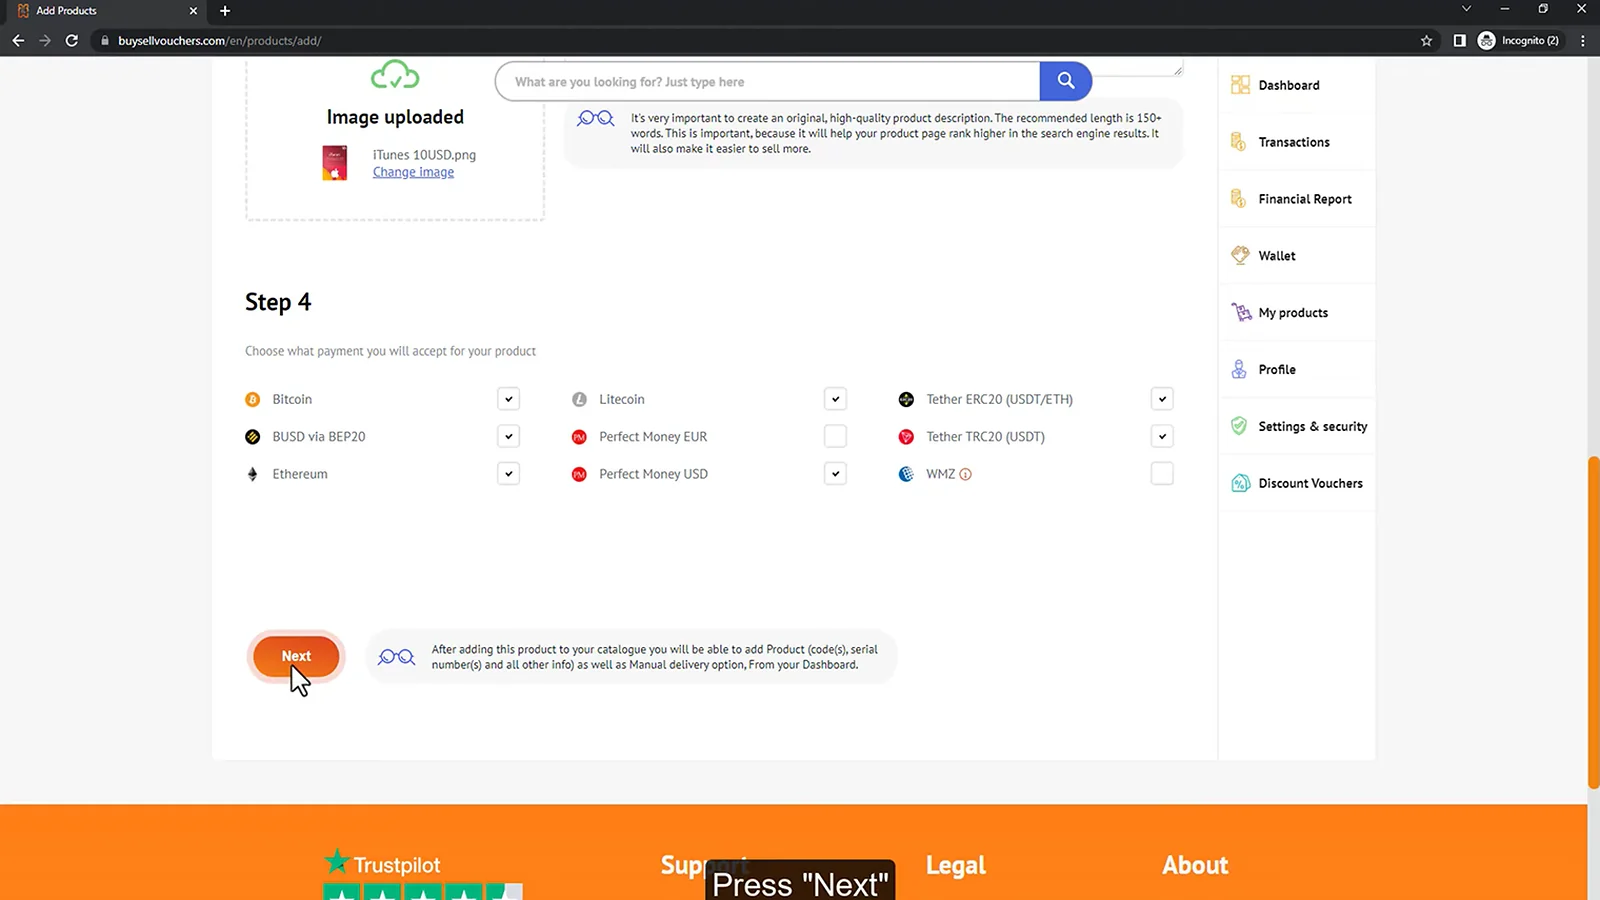
Task: Open the browser tab search dropdown
Action: point(1466,10)
